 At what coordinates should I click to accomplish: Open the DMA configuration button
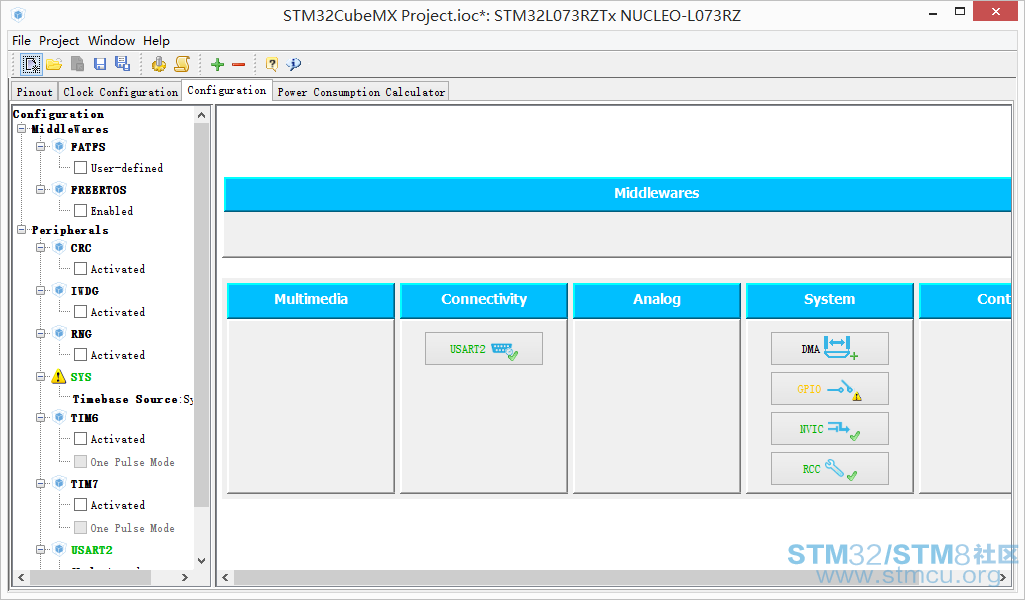point(830,348)
